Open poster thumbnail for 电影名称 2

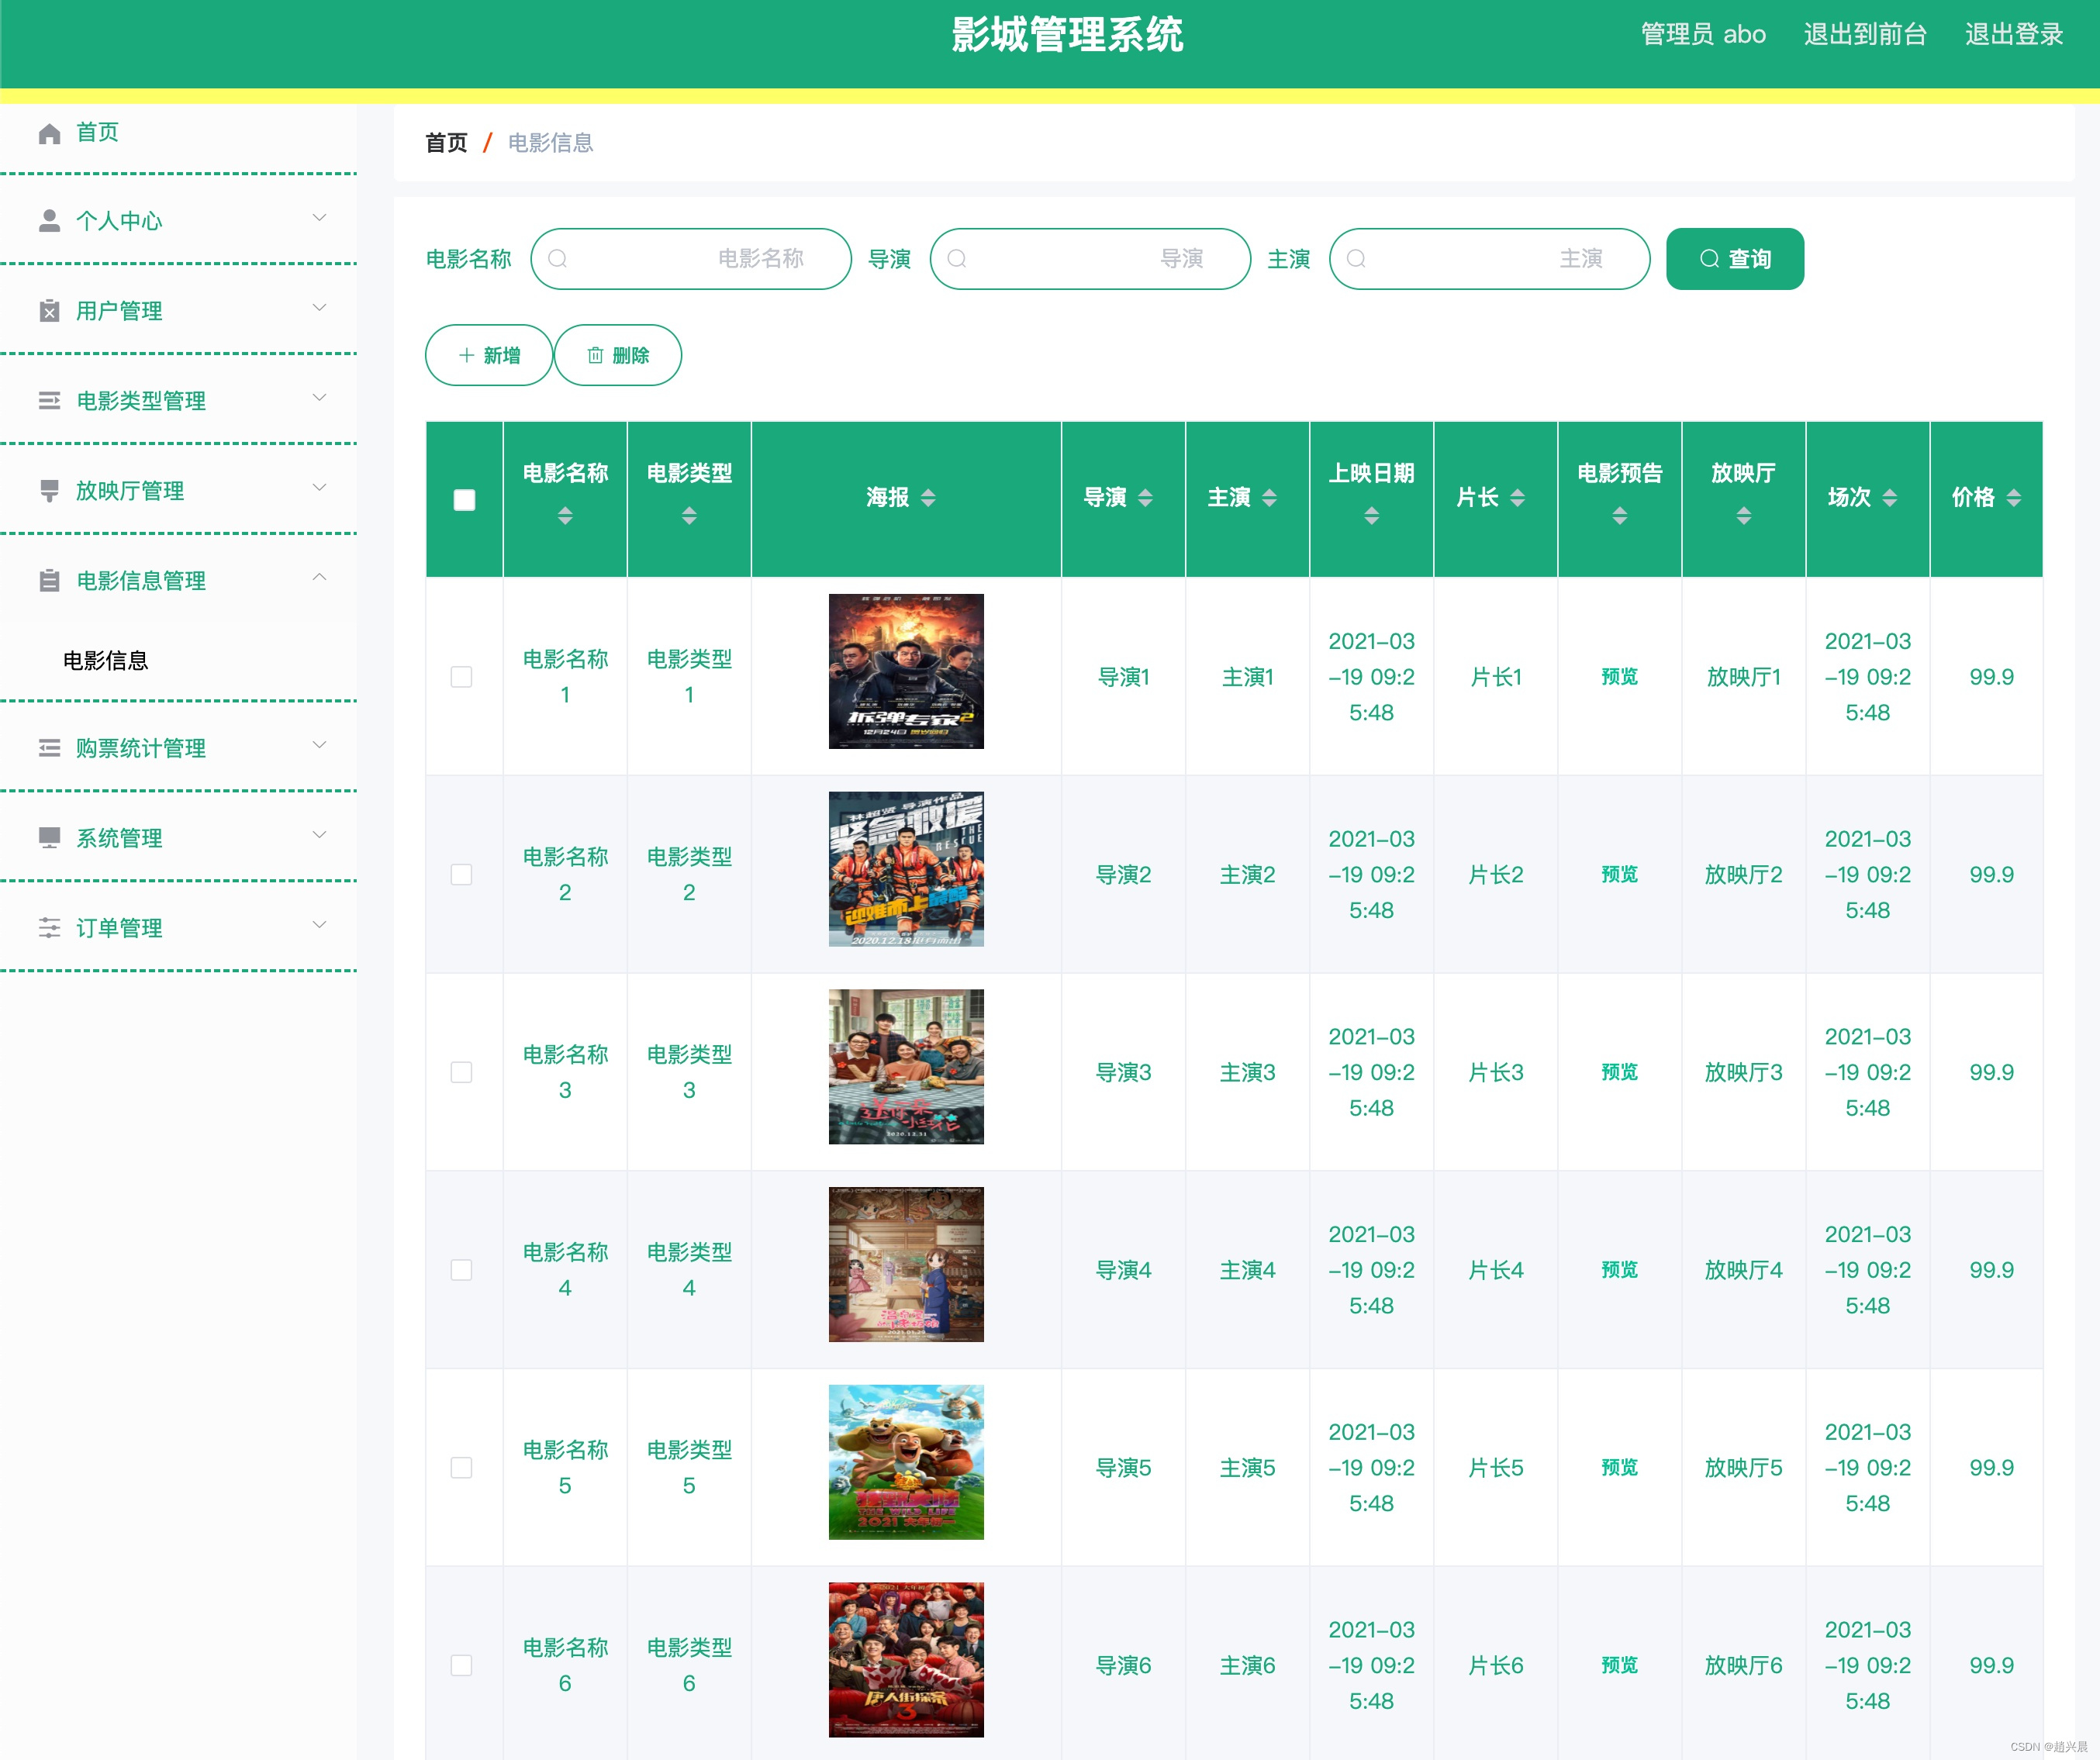click(906, 869)
